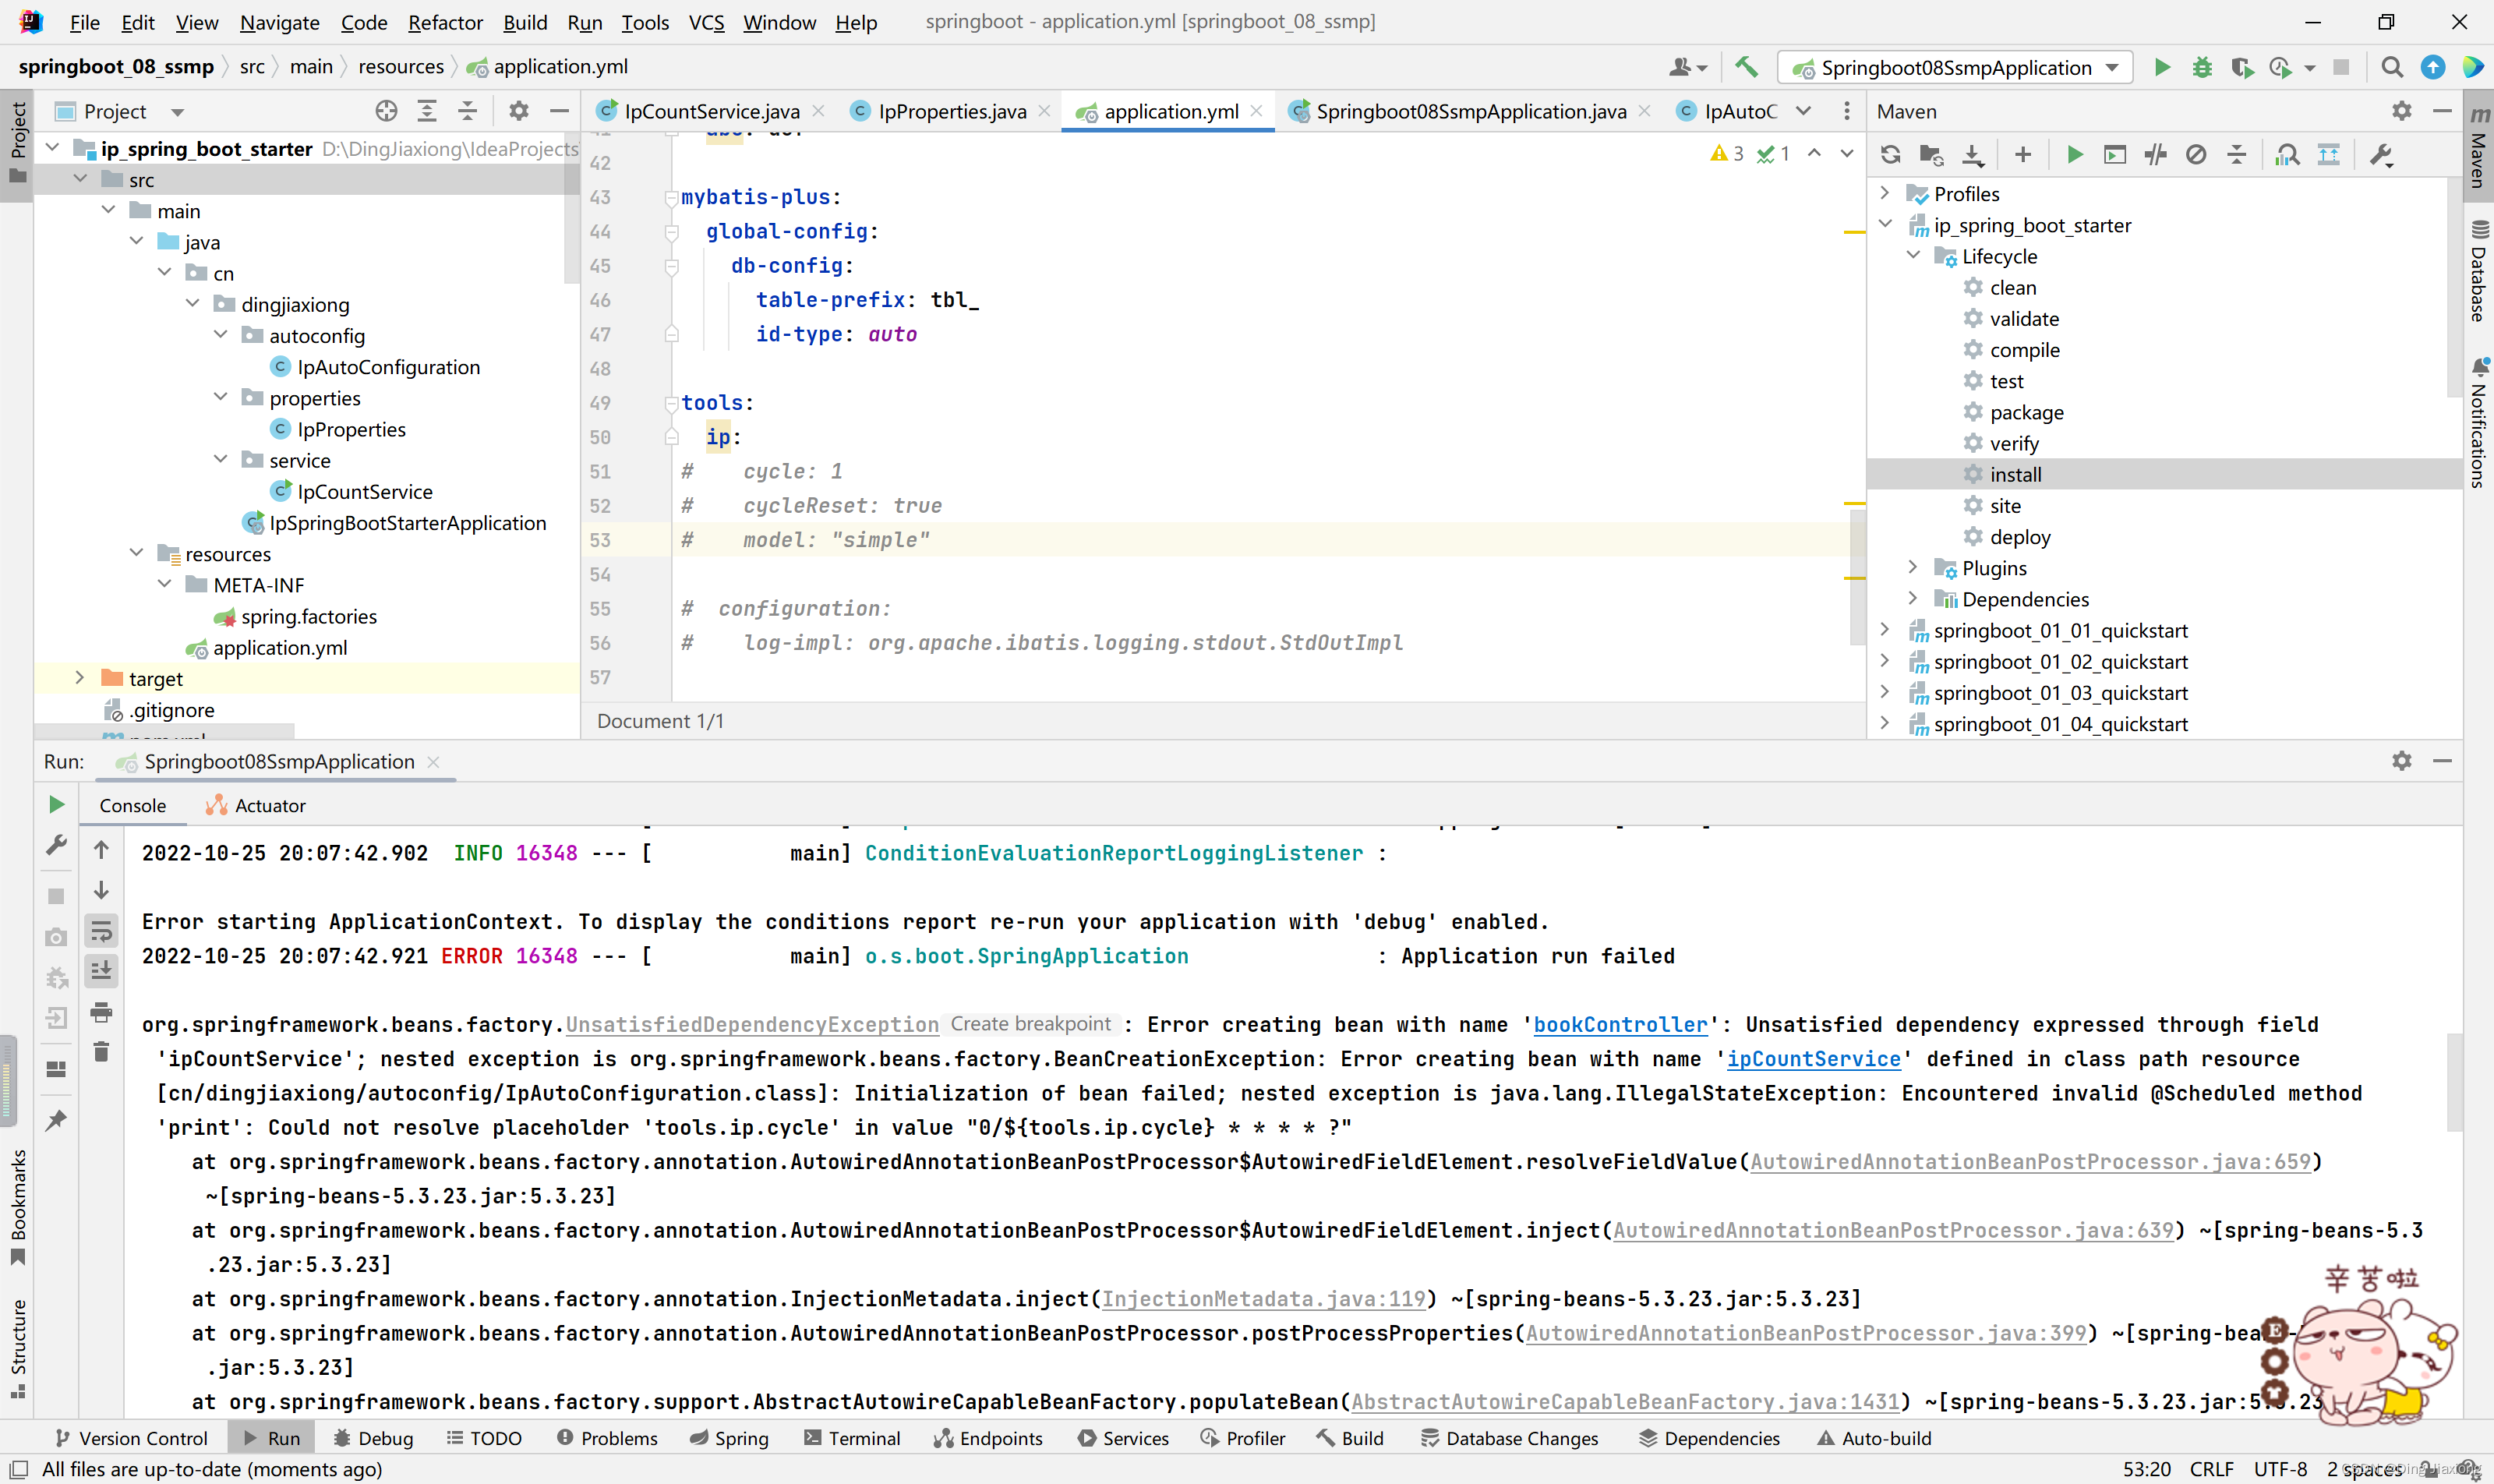
Task: Run the selected Maven build
Action: point(2074,155)
